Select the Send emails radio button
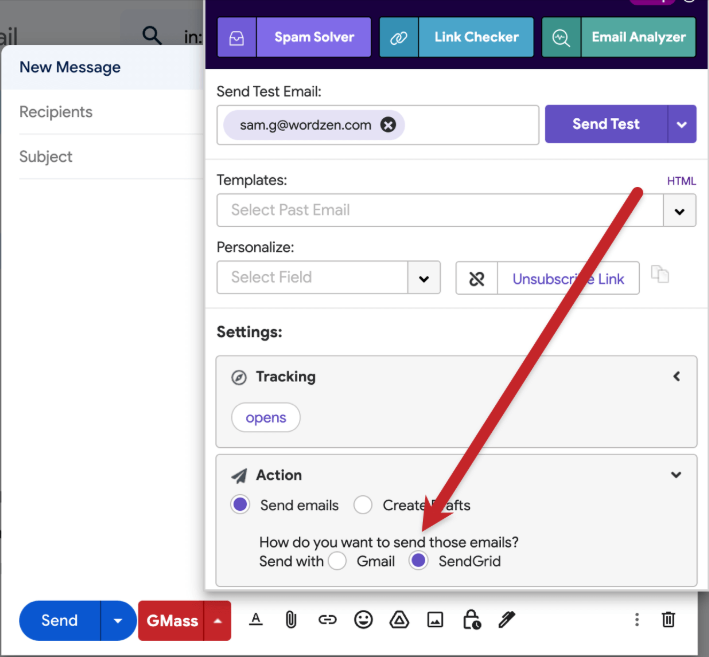Viewport: 709px width, 657px height. (240, 504)
